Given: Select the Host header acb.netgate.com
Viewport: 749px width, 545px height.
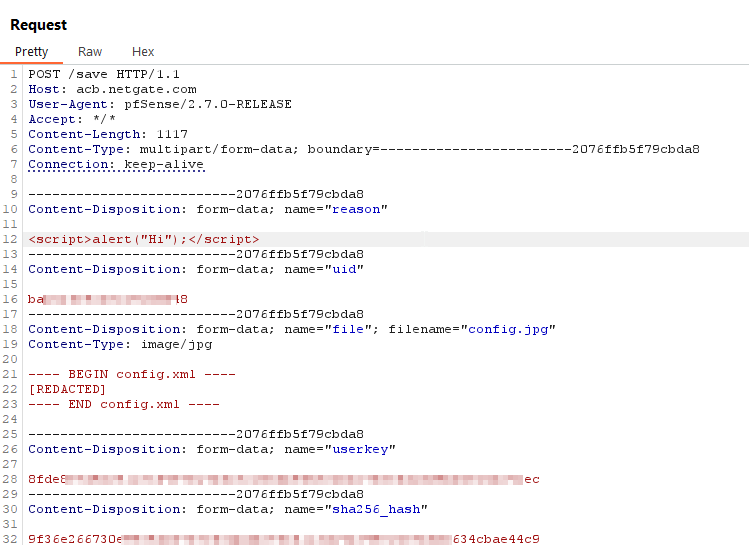Looking at the screenshot, I should [x=112, y=89].
